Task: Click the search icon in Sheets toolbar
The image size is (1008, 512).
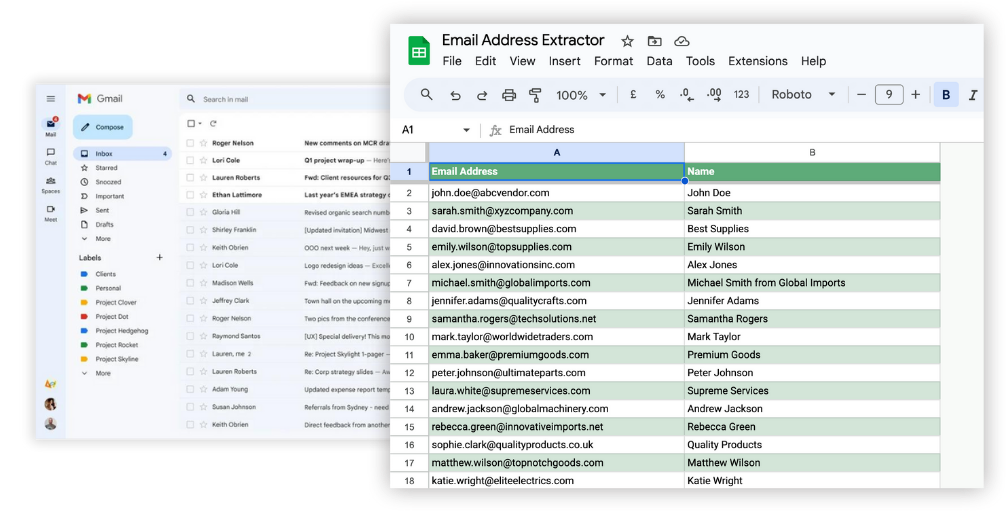Action: click(x=426, y=95)
